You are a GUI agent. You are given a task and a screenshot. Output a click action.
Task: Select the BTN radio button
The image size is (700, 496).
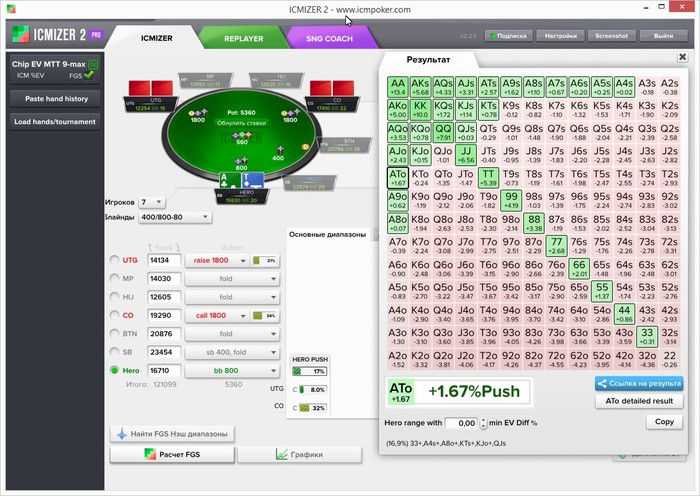pyautogui.click(x=115, y=333)
